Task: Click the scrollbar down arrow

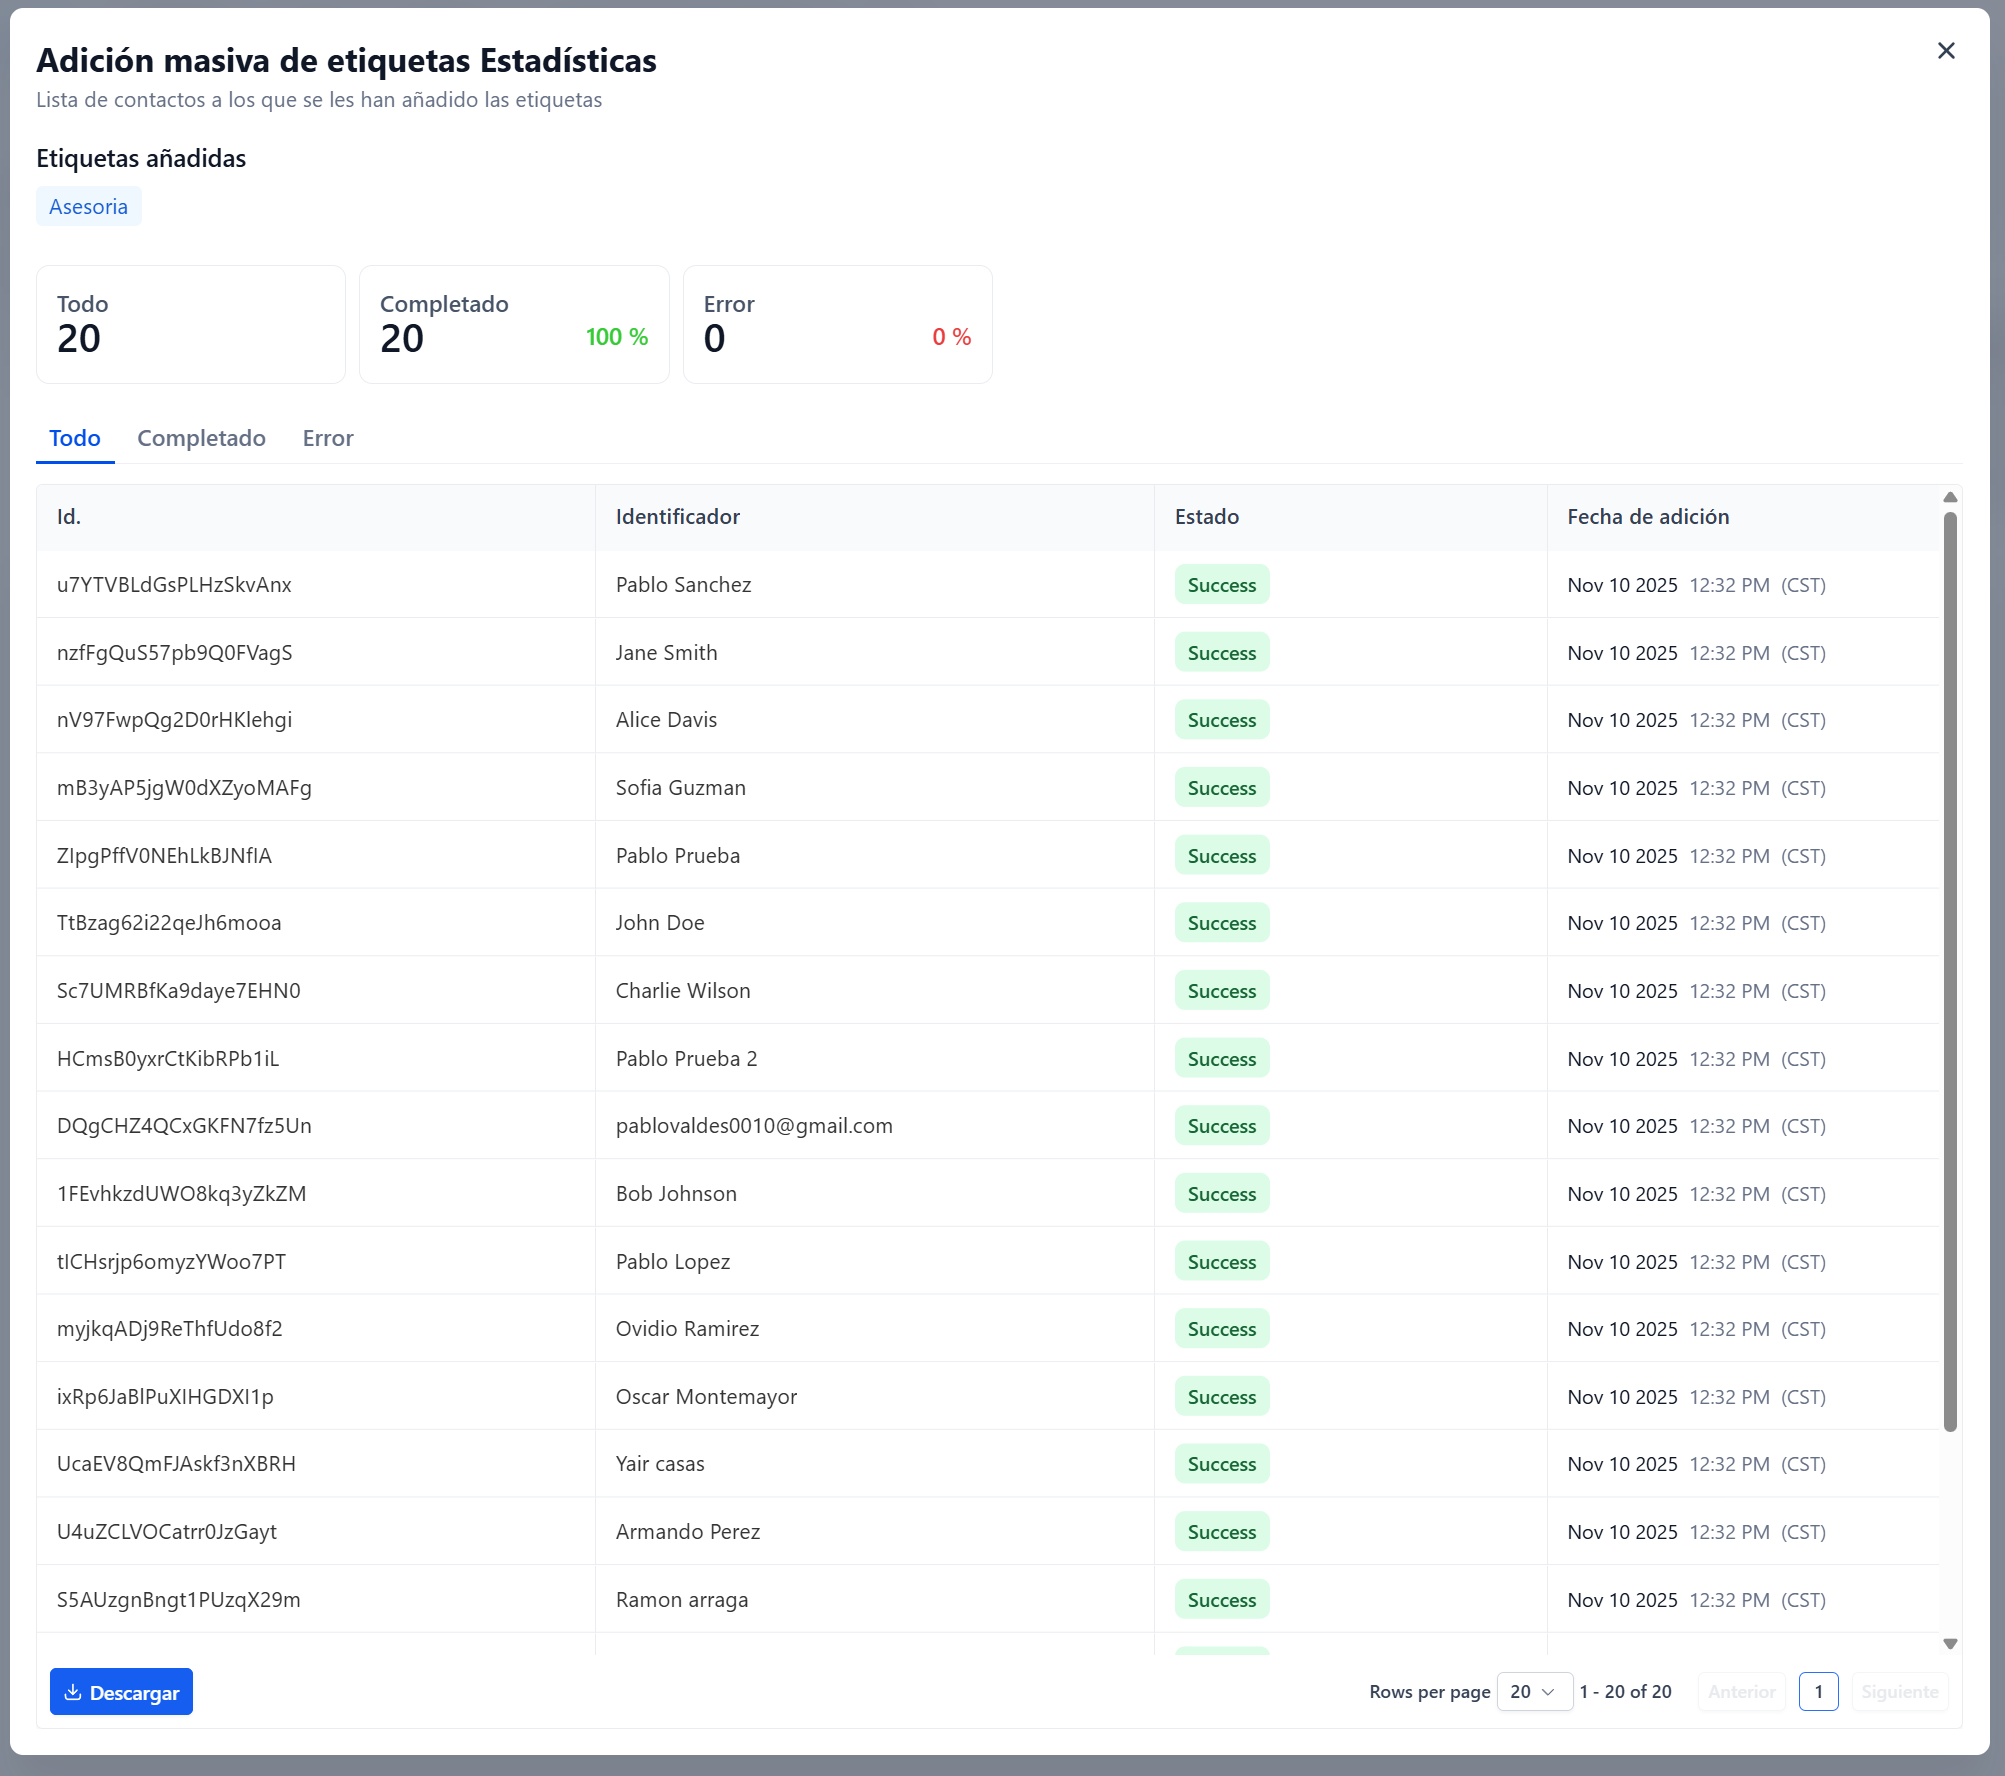Action: tap(1949, 1644)
